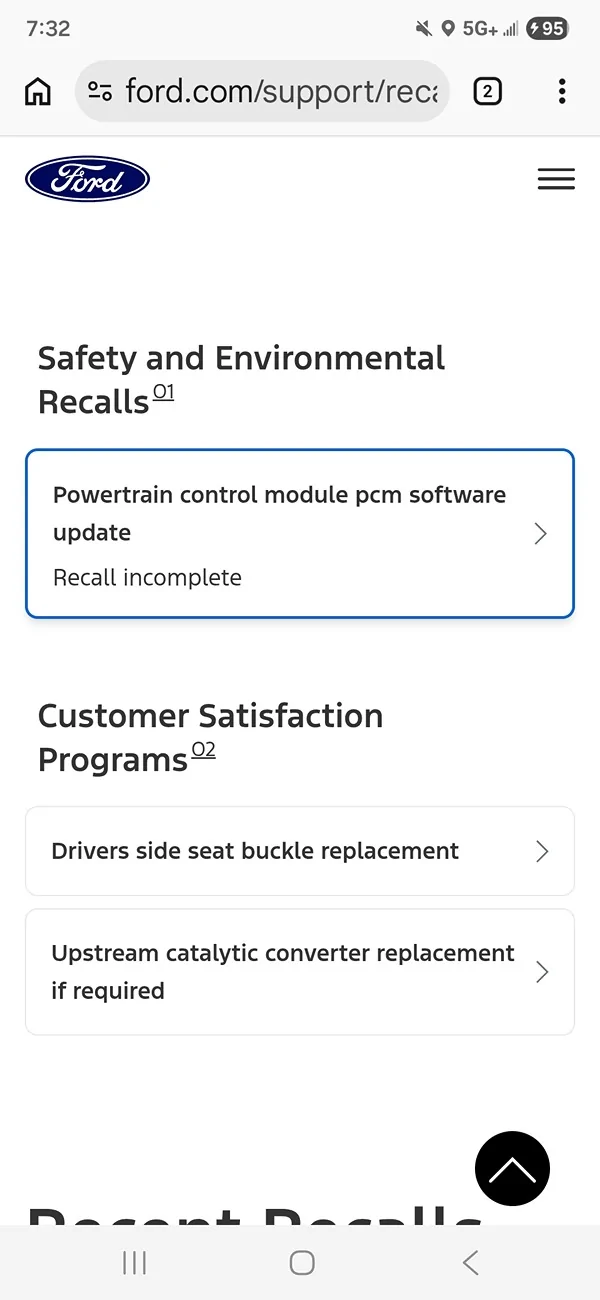Open the O2 footnote link
The image size is (600, 1300).
203,749
